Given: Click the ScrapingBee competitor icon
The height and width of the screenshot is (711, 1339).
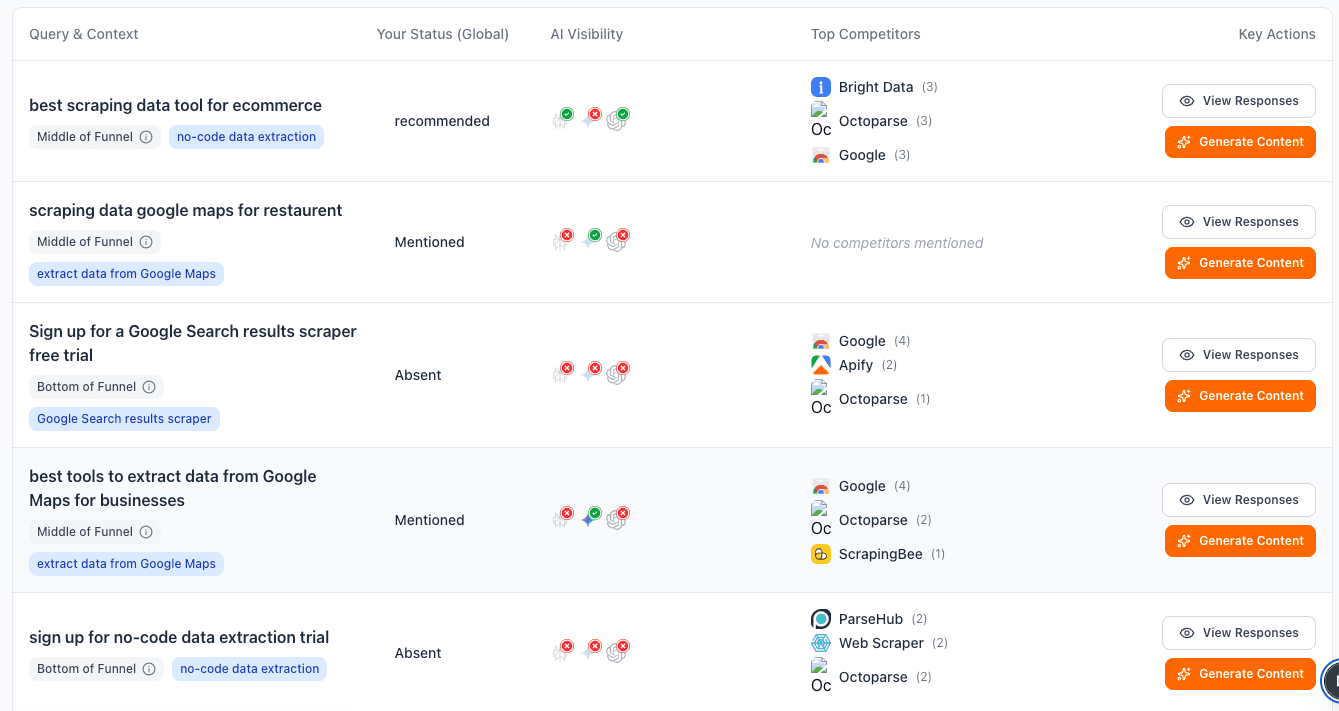Looking at the screenshot, I should tap(820, 554).
